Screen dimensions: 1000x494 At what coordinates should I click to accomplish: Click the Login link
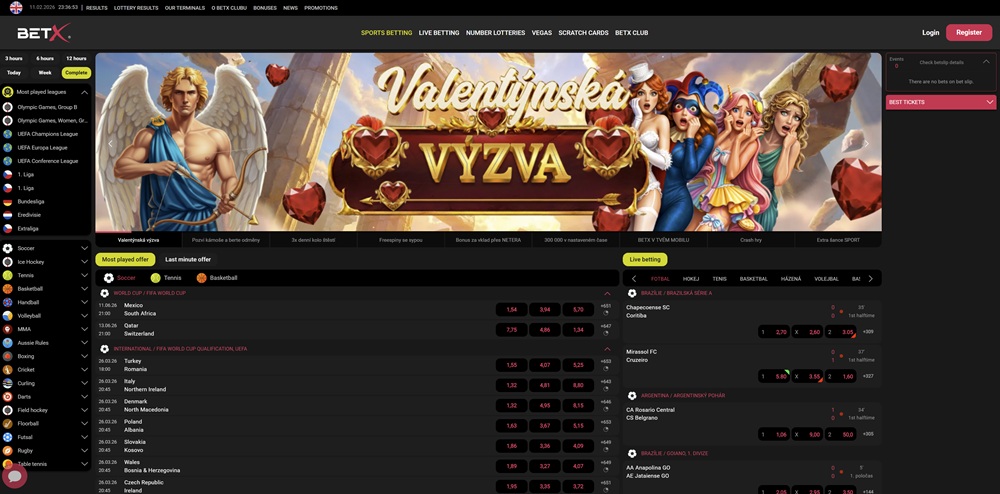click(930, 33)
